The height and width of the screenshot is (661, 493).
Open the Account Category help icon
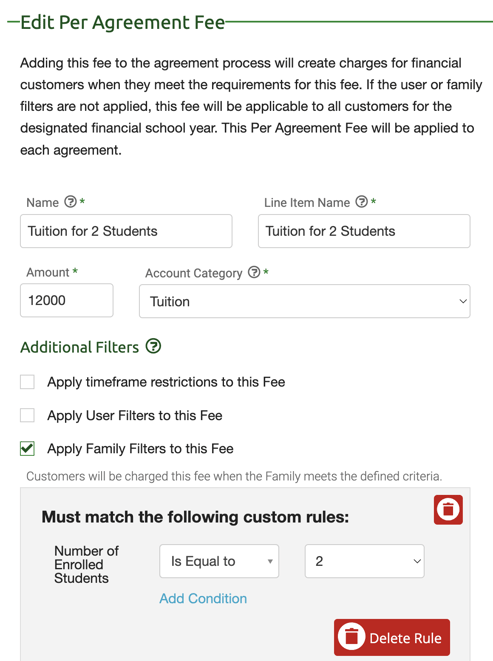click(x=254, y=272)
